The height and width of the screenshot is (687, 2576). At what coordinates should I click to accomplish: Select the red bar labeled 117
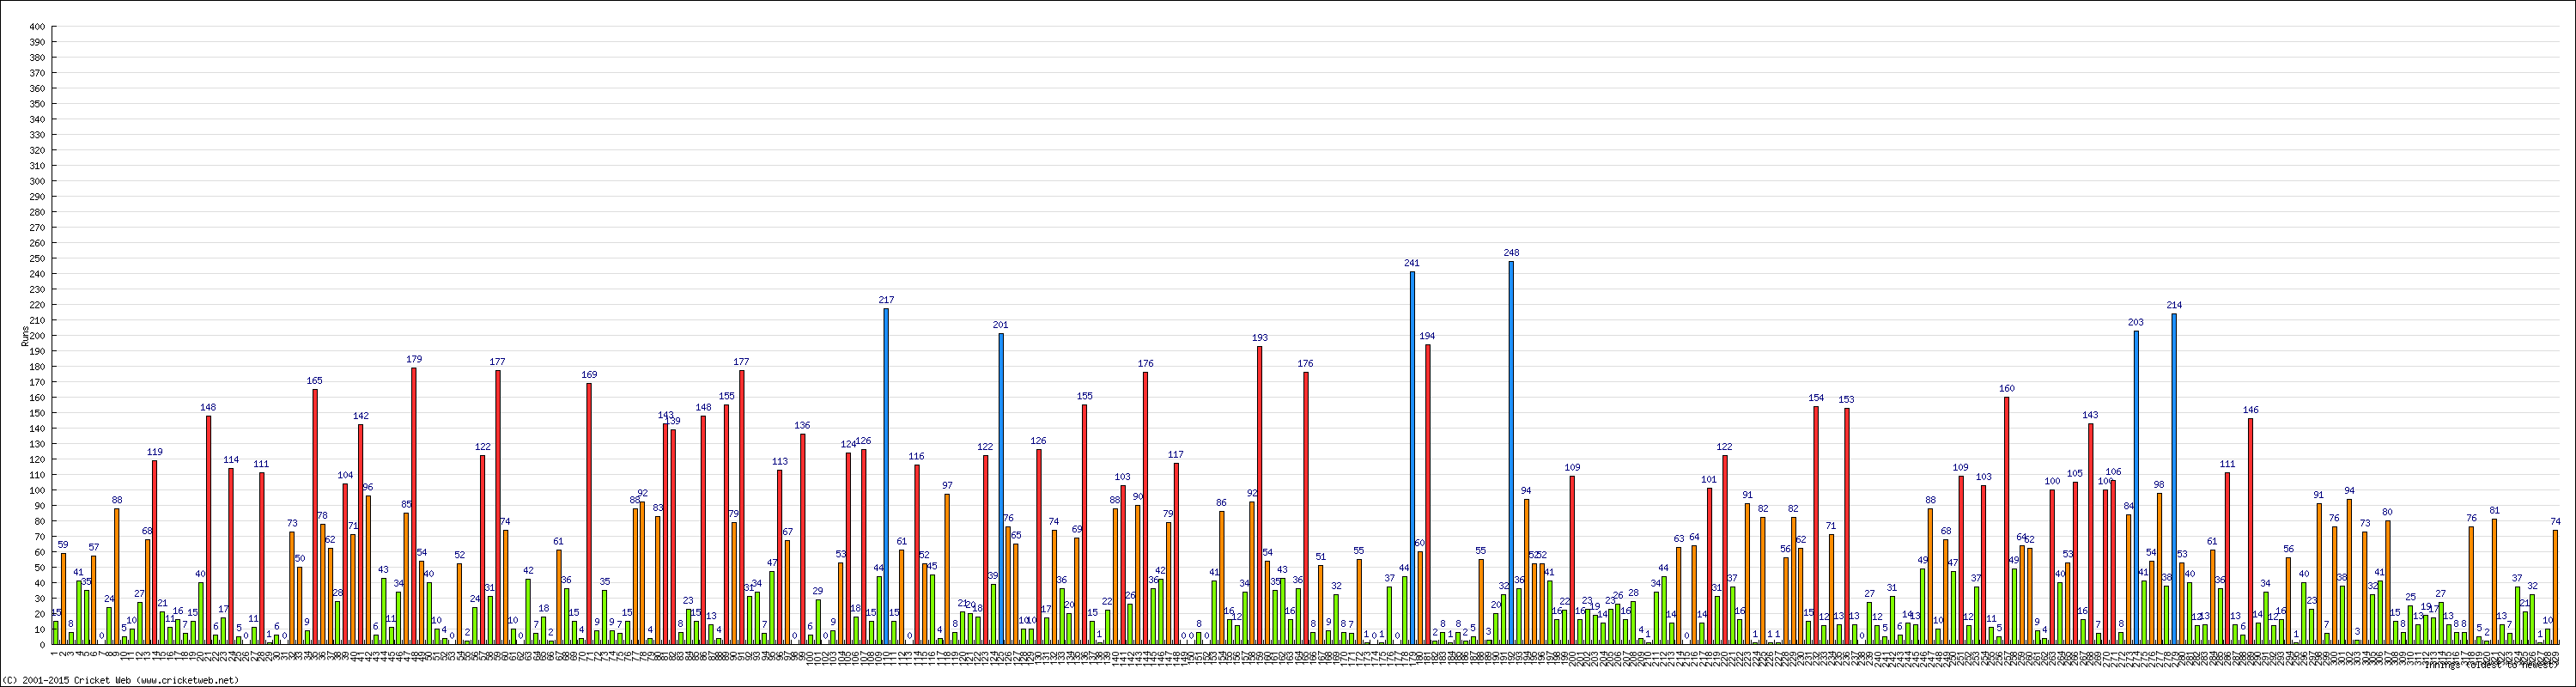(1176, 554)
